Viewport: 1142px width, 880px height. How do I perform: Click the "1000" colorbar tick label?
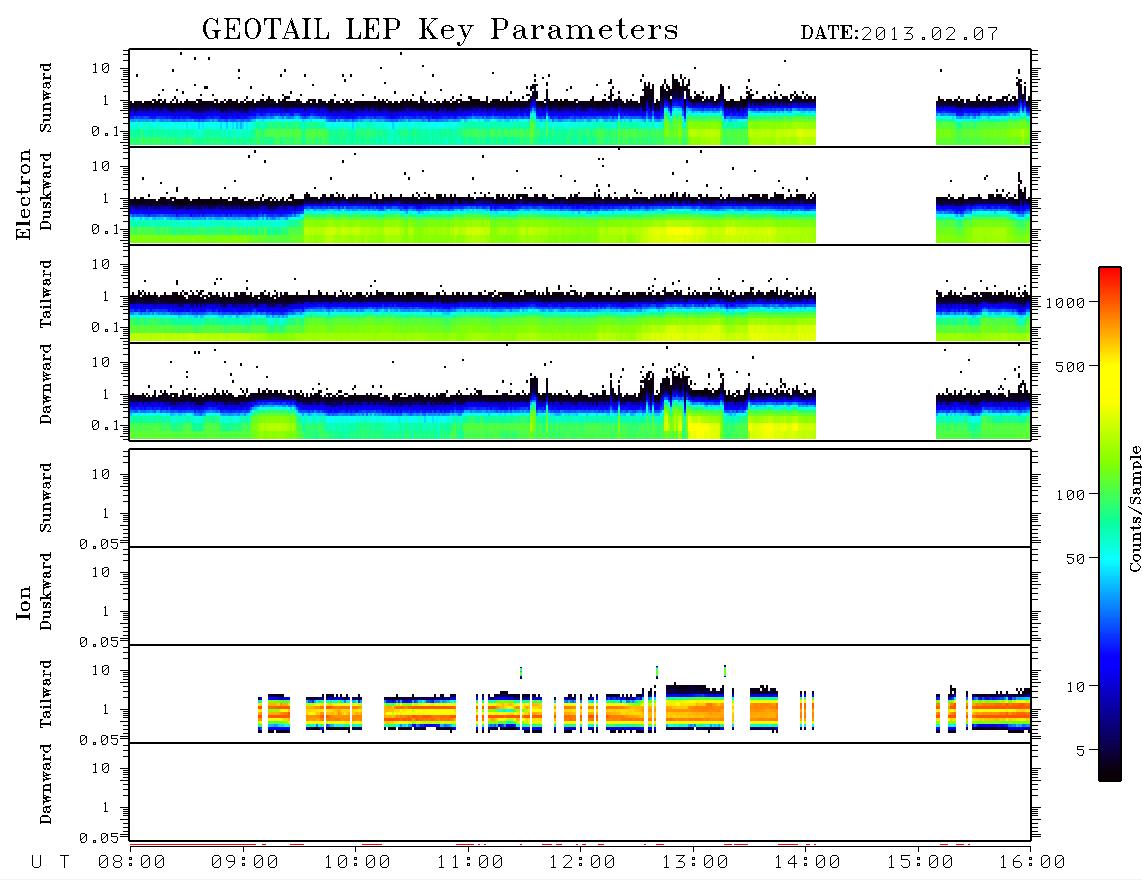click(x=1066, y=302)
